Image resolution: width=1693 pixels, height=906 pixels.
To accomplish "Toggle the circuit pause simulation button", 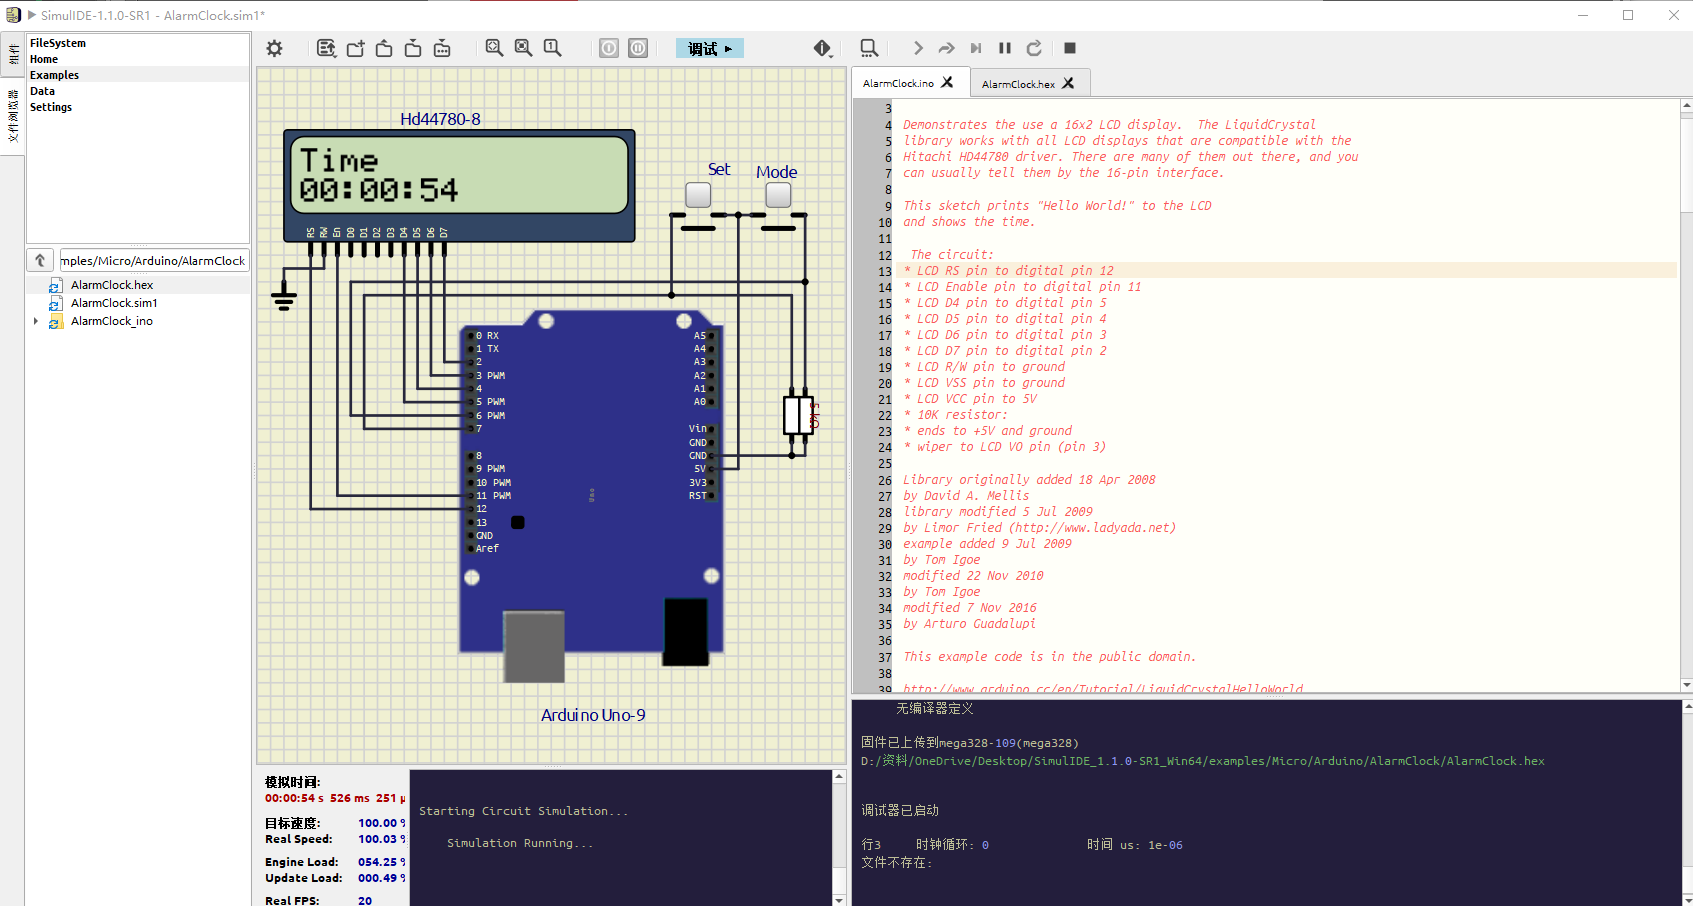I will click(638, 48).
